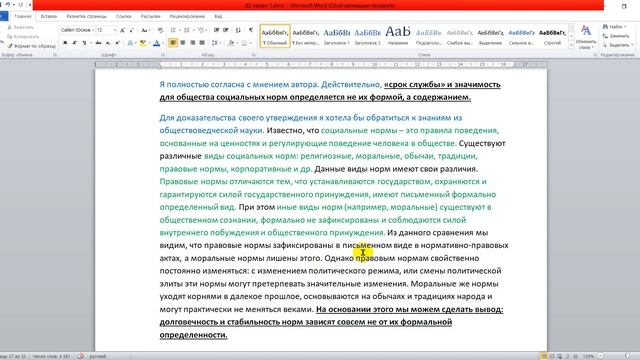Center the paragraph text
The image size is (640, 360).
pyautogui.click(x=182, y=43)
